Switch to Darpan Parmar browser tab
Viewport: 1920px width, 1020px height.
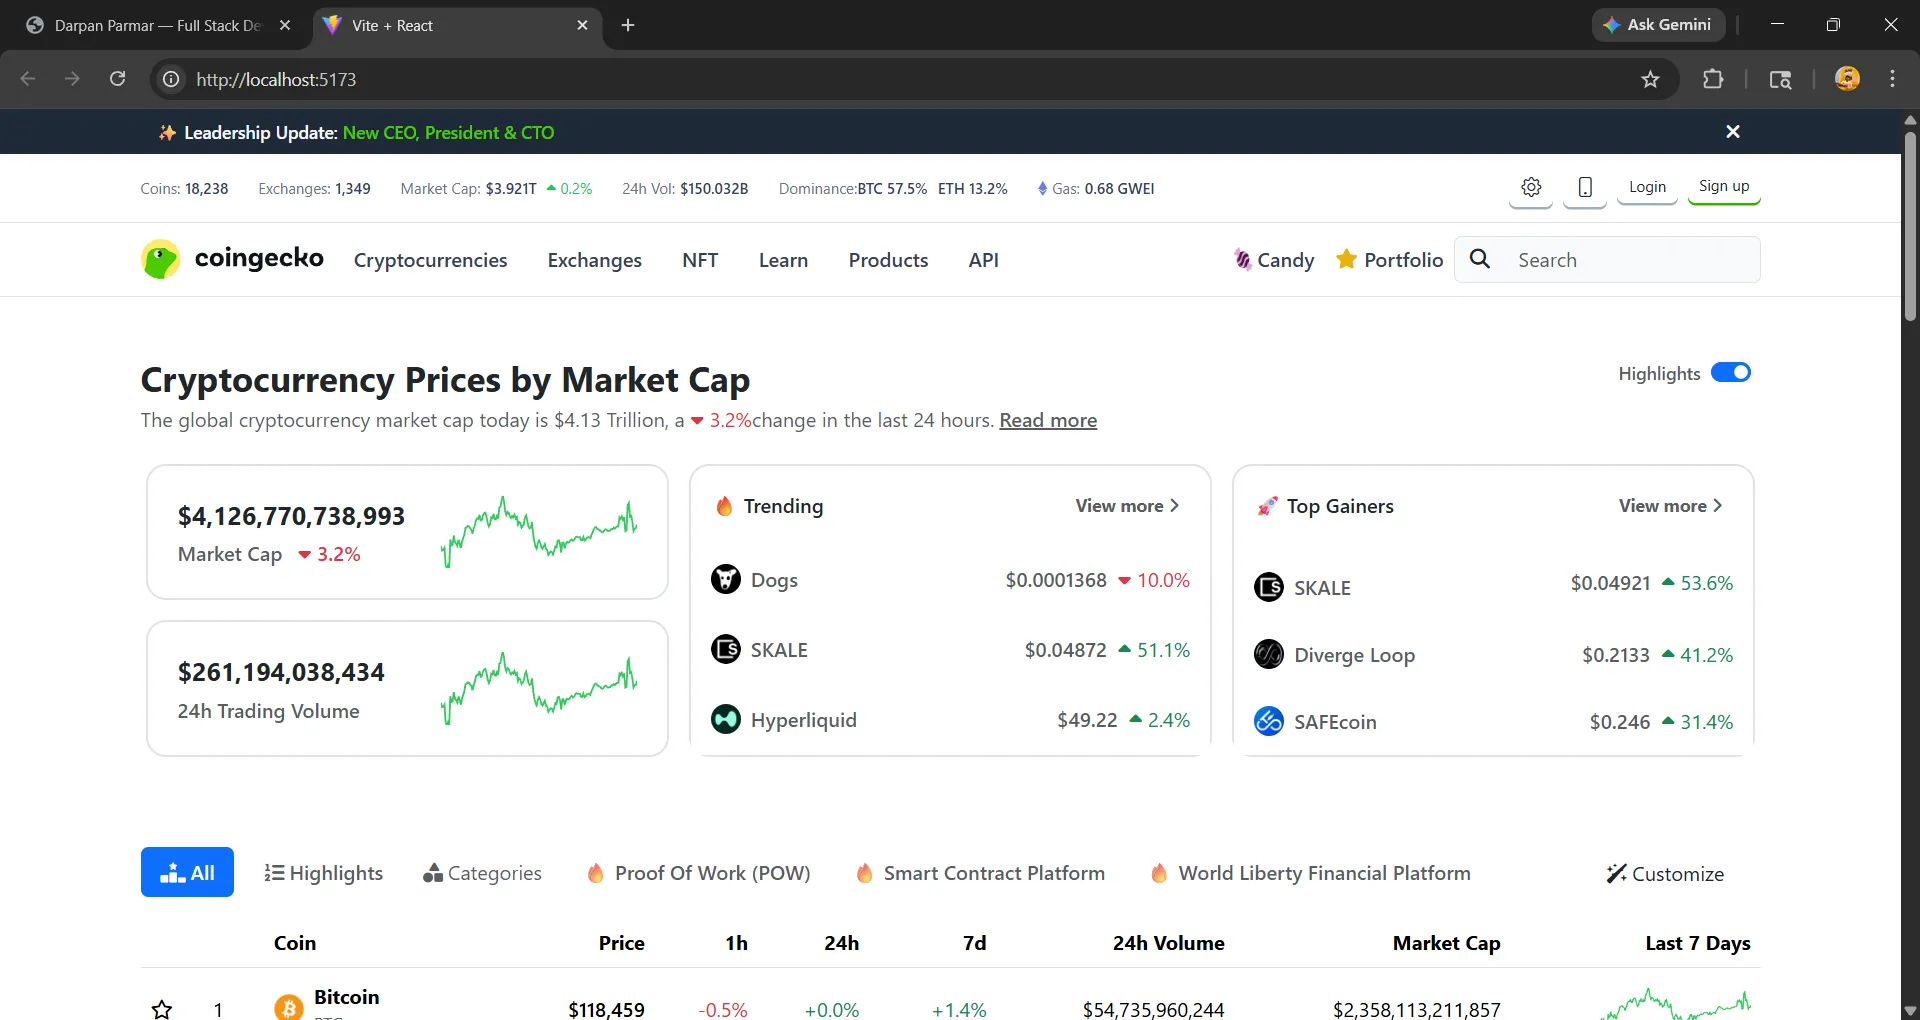[x=160, y=25]
